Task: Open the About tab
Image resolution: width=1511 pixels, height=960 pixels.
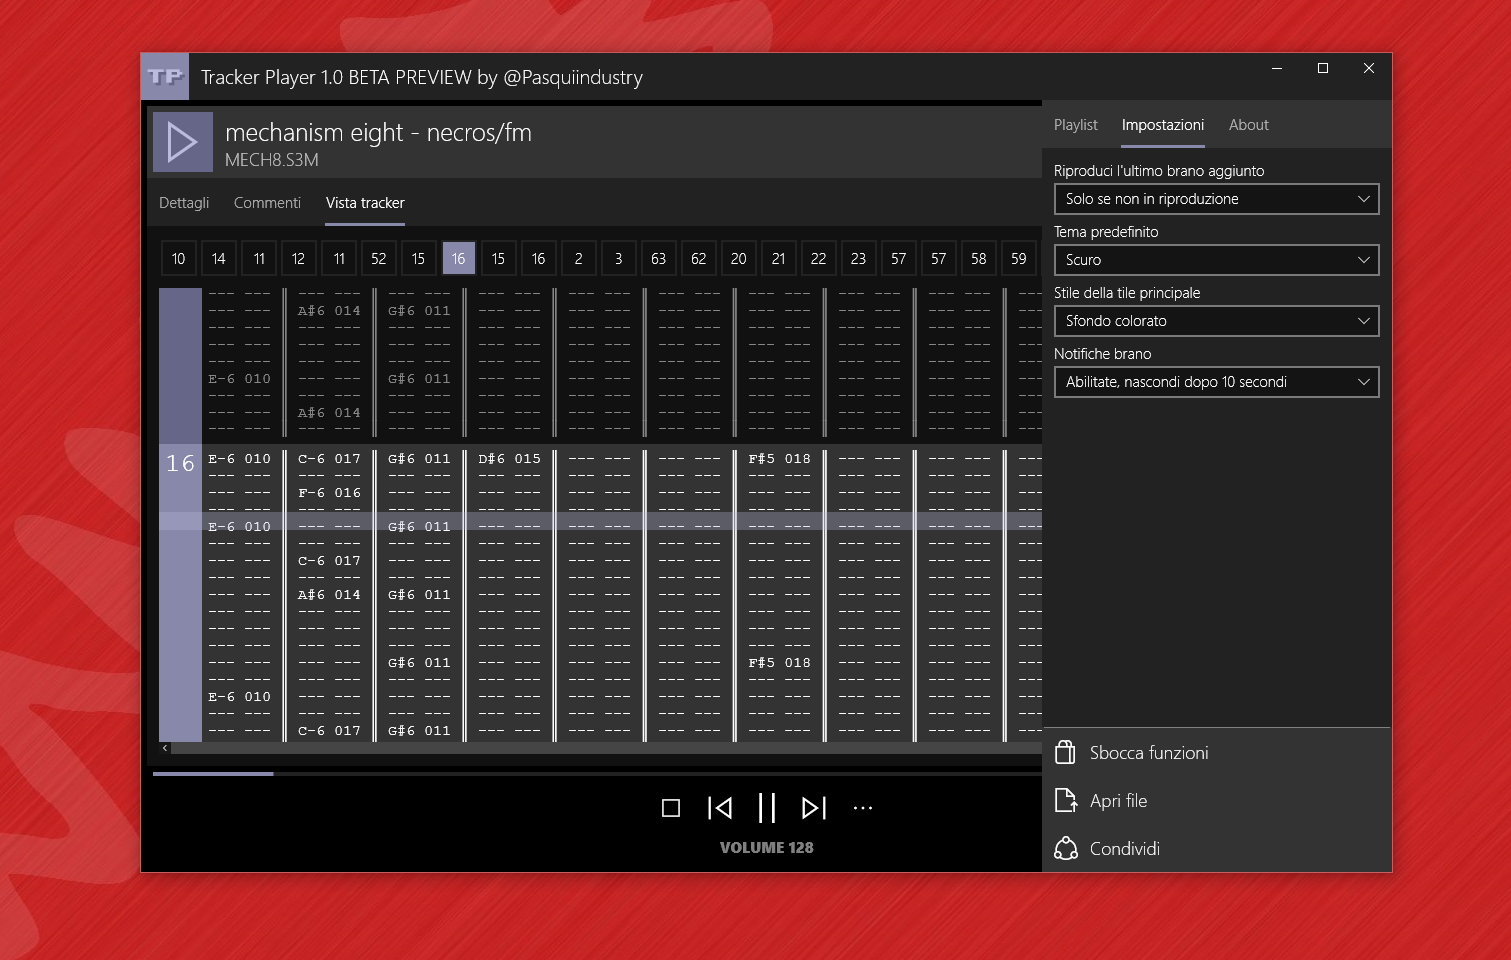Action: pyautogui.click(x=1248, y=124)
